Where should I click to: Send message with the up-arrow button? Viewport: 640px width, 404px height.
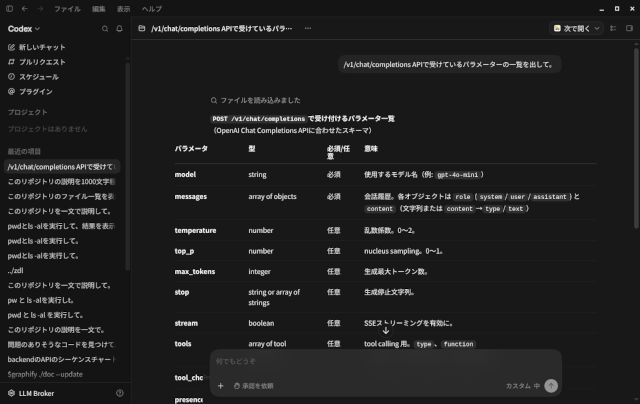click(551, 386)
